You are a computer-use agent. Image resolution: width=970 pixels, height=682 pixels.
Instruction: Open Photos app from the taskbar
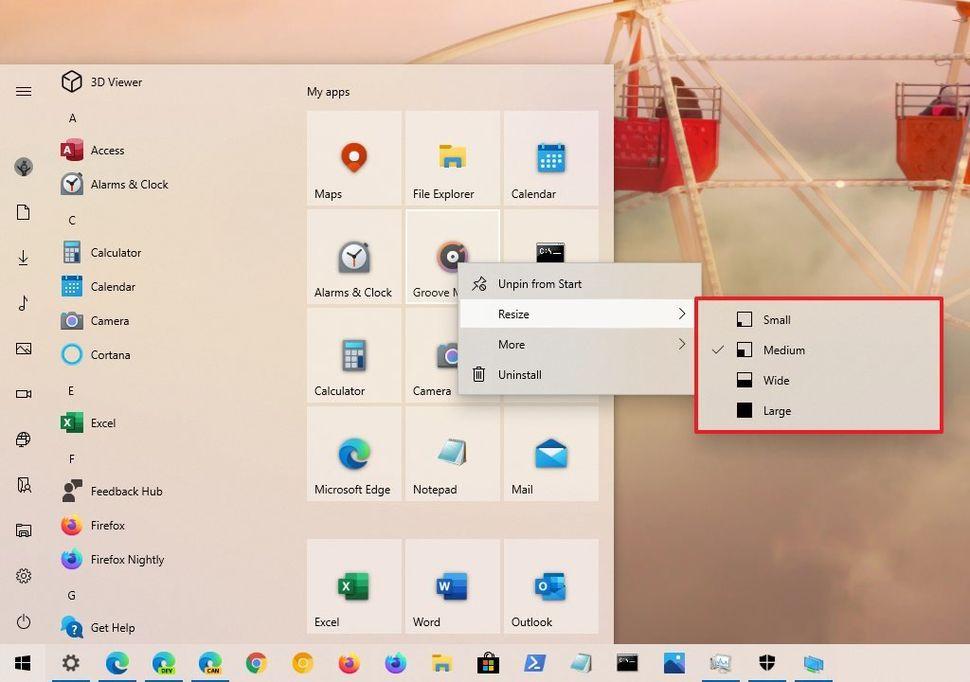(674, 663)
